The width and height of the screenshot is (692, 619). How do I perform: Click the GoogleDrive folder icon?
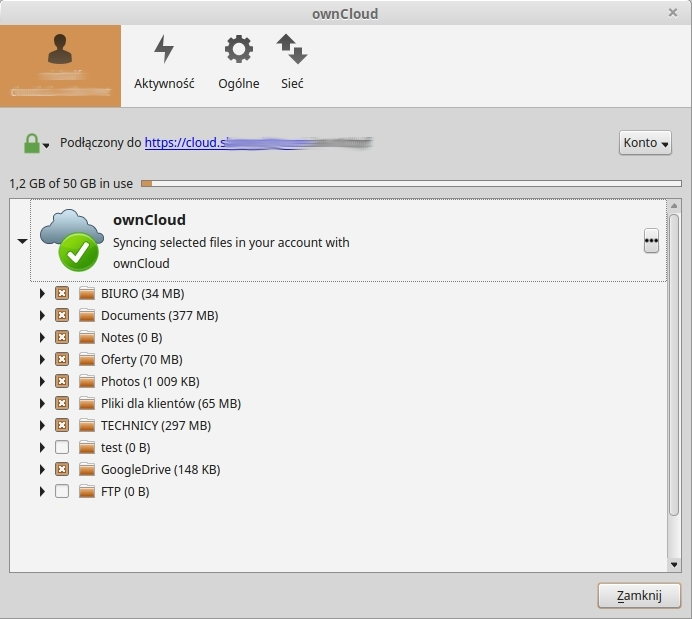coord(87,469)
